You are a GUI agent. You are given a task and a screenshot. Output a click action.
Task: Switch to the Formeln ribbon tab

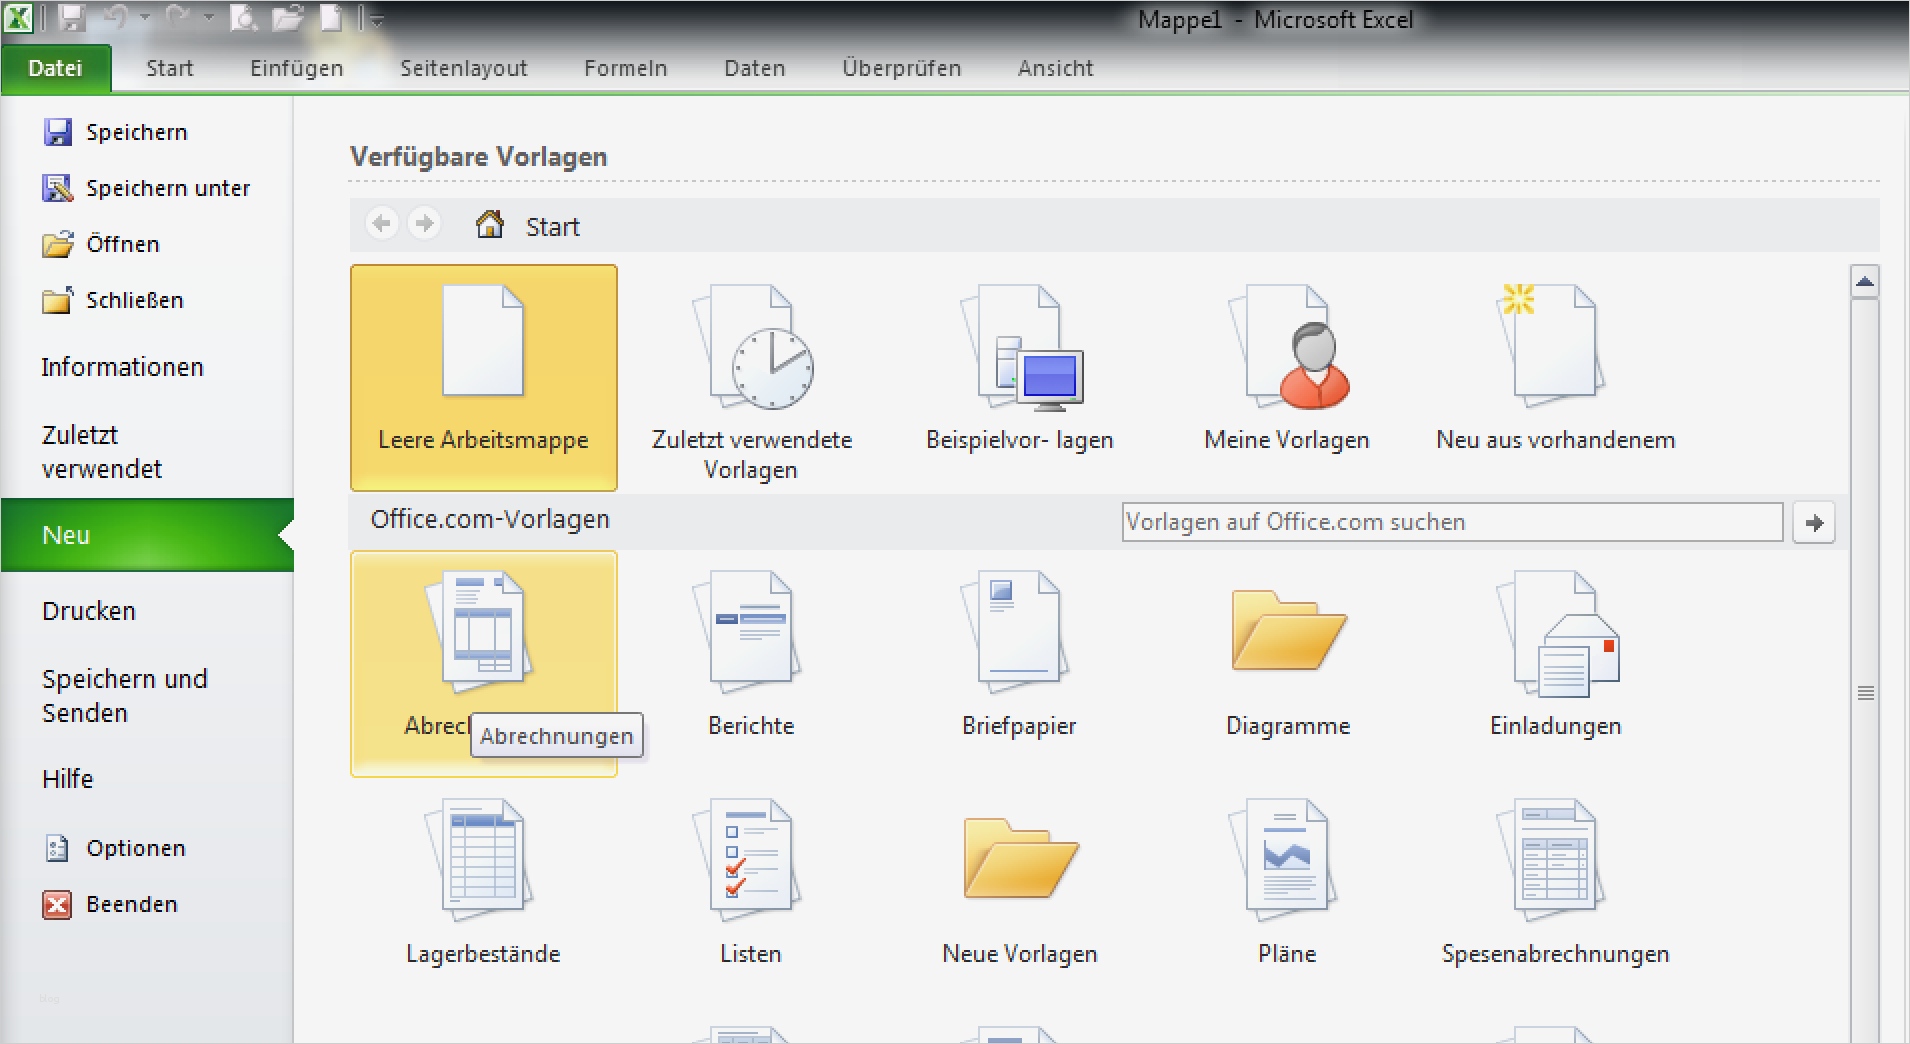coord(625,67)
